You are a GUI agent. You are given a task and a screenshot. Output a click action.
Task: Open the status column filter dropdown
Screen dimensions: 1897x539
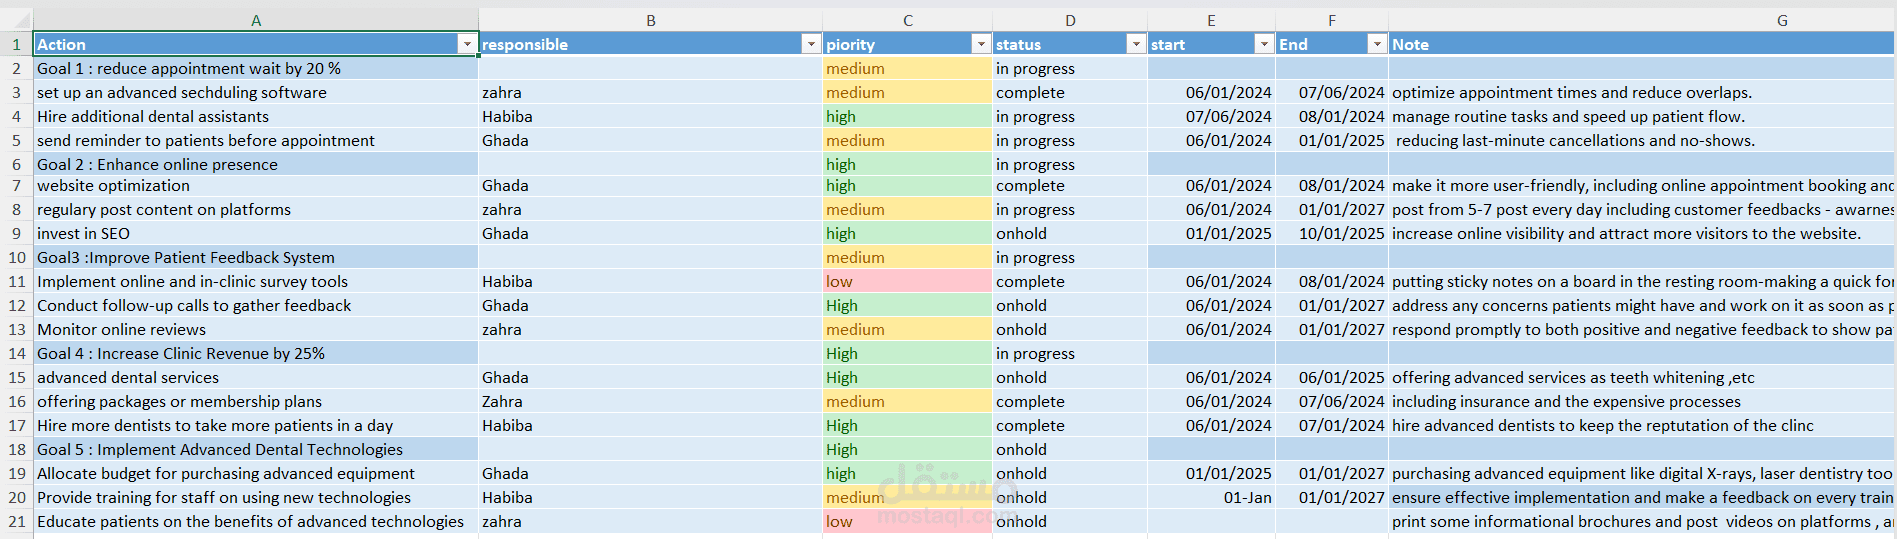pos(1136,44)
